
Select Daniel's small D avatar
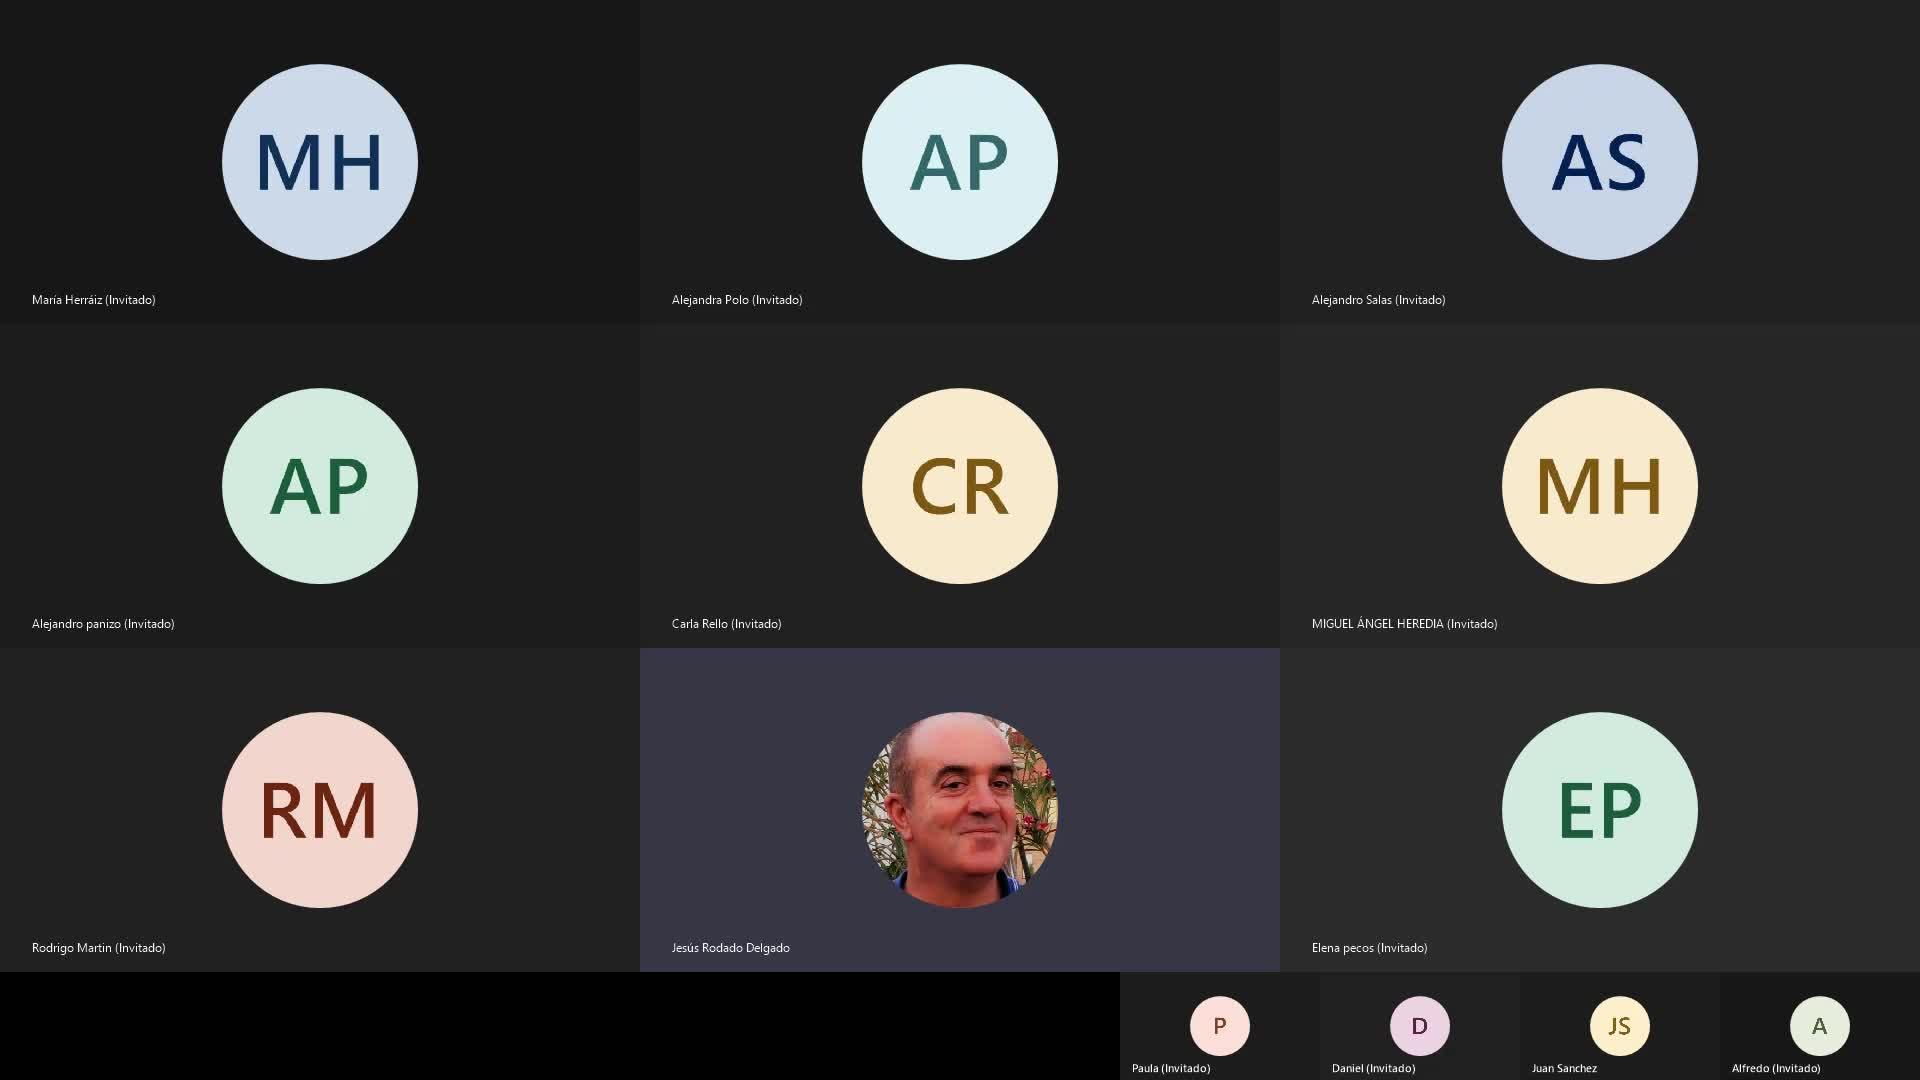[1420, 1026]
